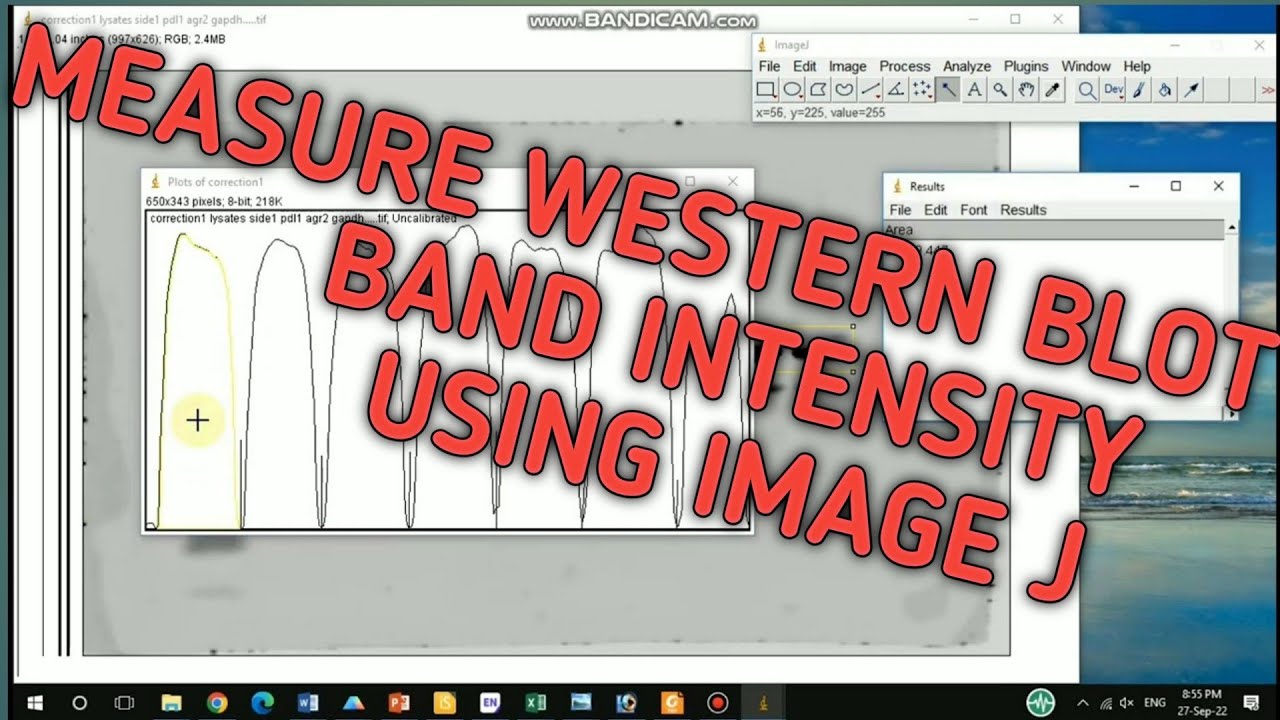Open PowerPoint from the taskbar
The height and width of the screenshot is (720, 1280).
pyautogui.click(x=399, y=702)
